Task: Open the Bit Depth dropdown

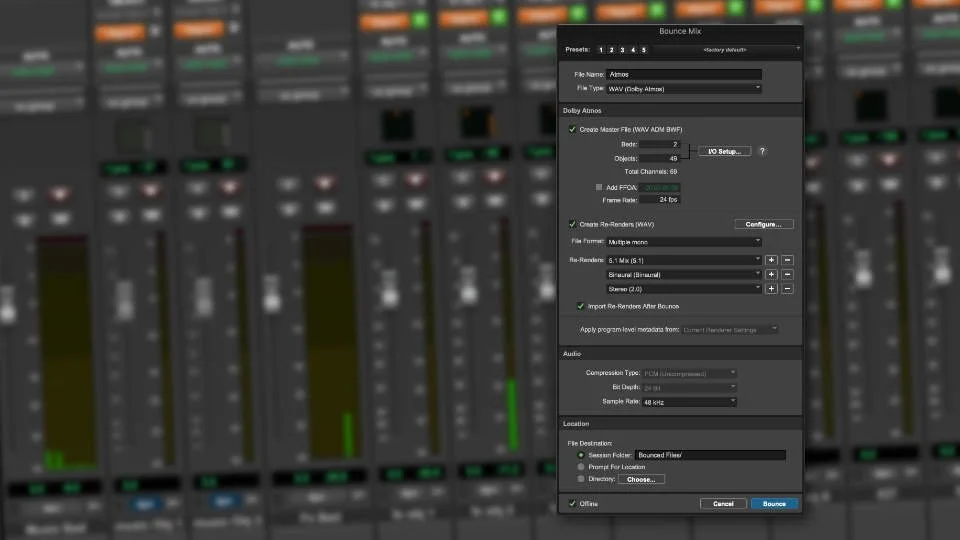Action: [x=689, y=388]
